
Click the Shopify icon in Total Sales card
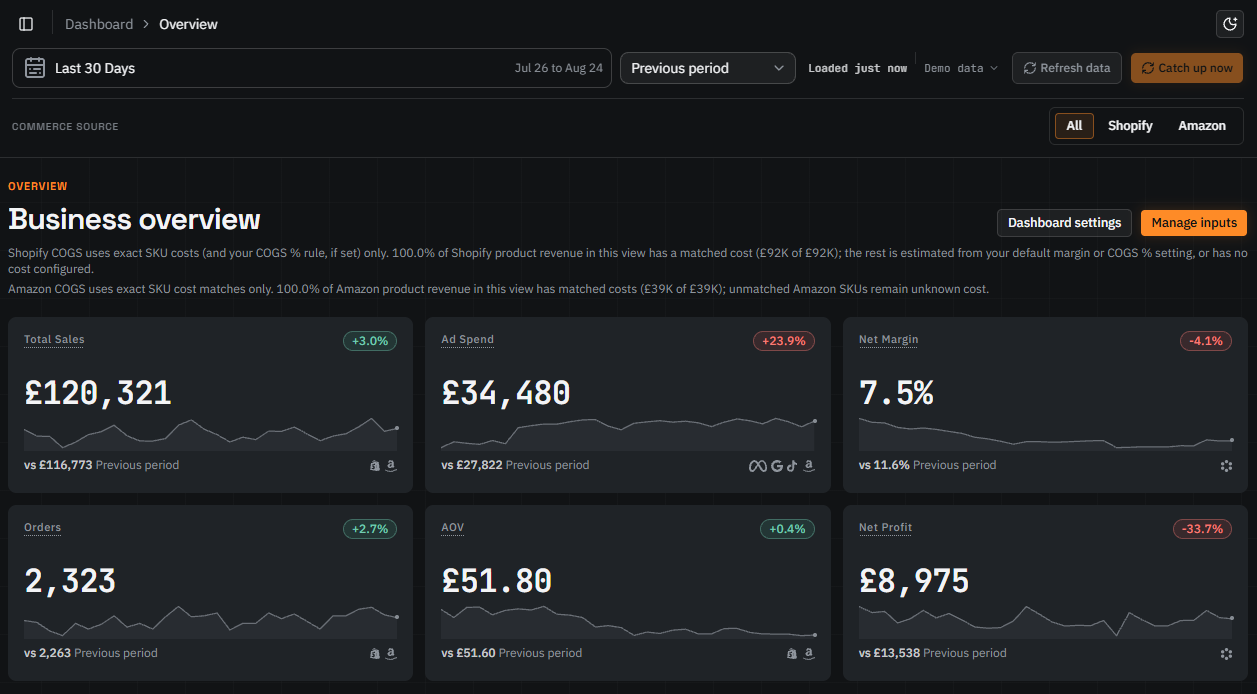click(x=375, y=465)
